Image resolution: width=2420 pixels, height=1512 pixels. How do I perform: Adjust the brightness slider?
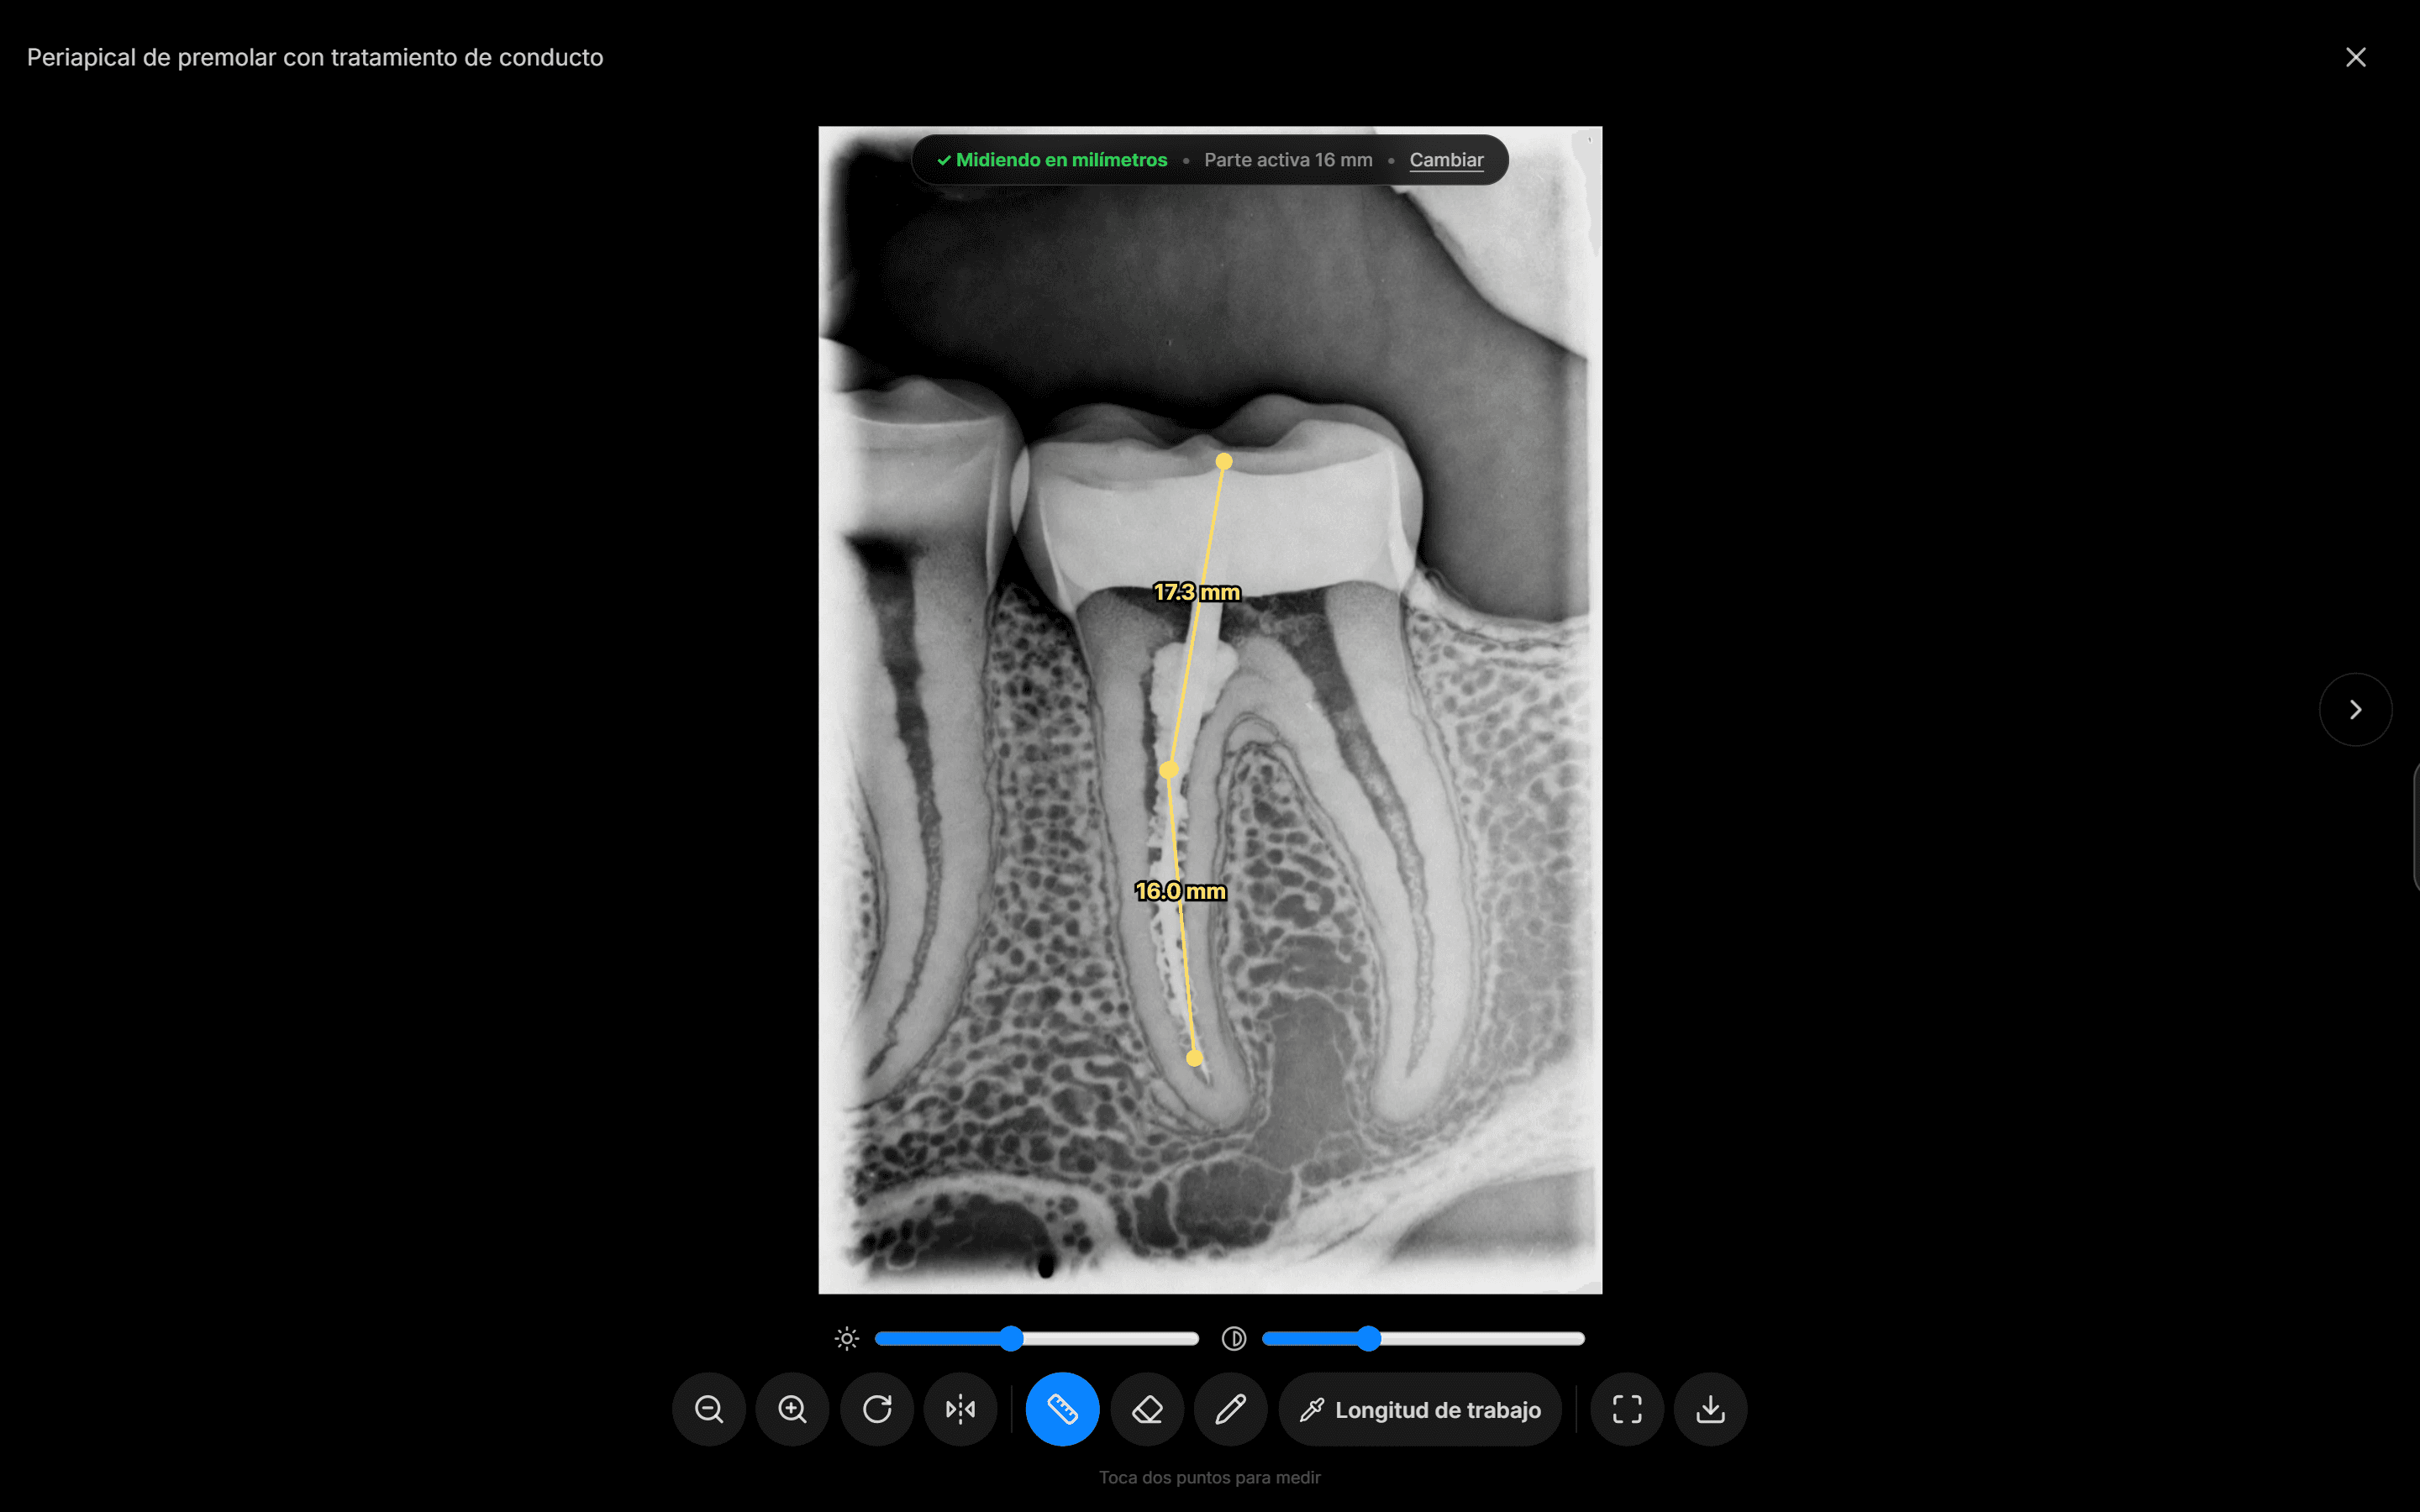point(1036,1338)
